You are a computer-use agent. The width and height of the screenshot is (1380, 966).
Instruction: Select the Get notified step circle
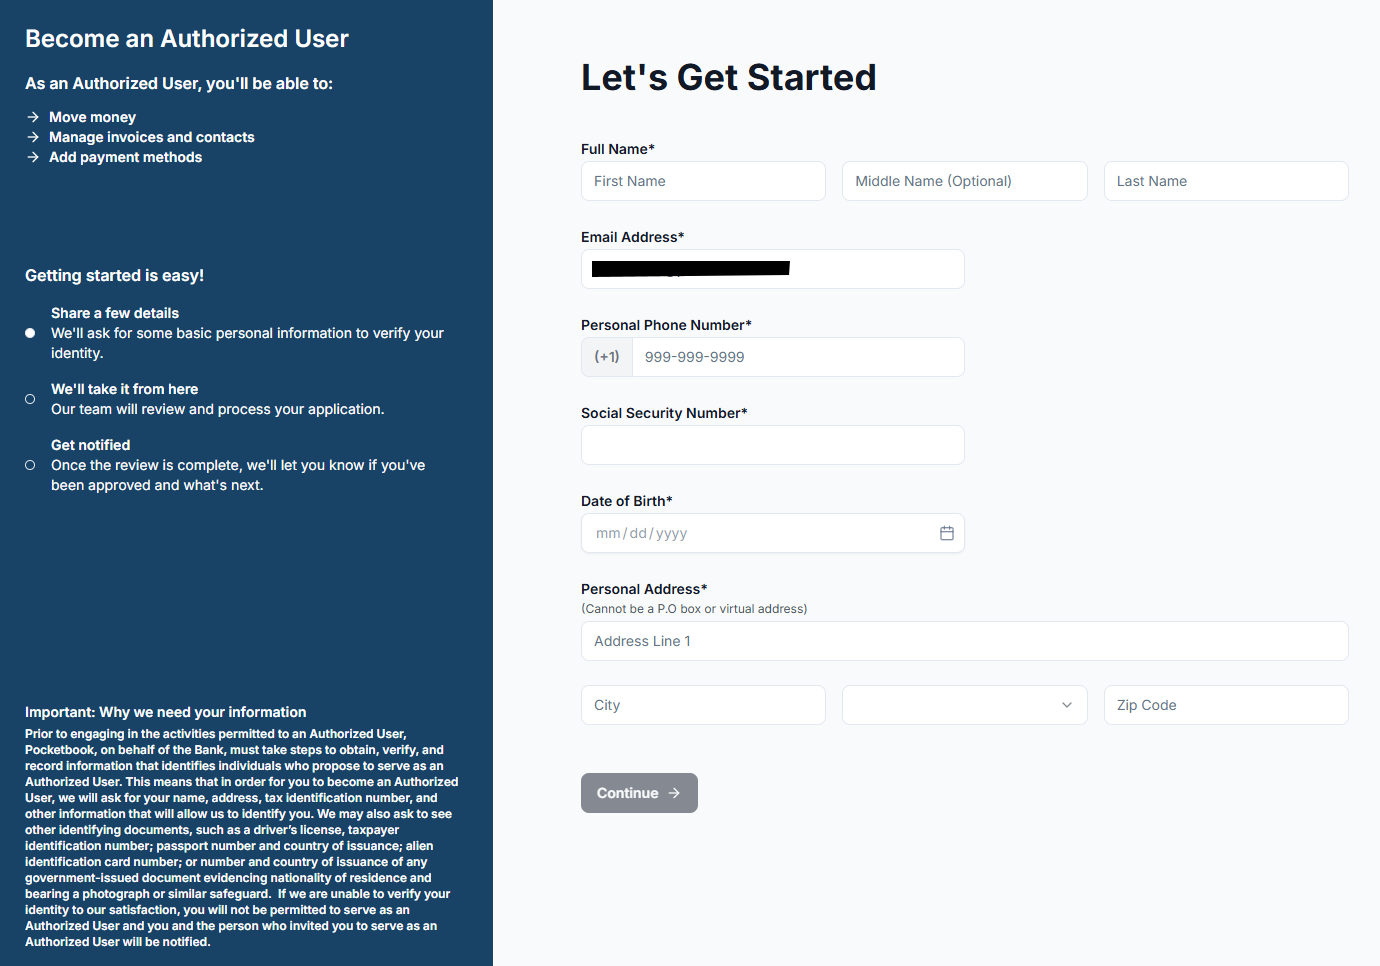pyautogui.click(x=30, y=465)
